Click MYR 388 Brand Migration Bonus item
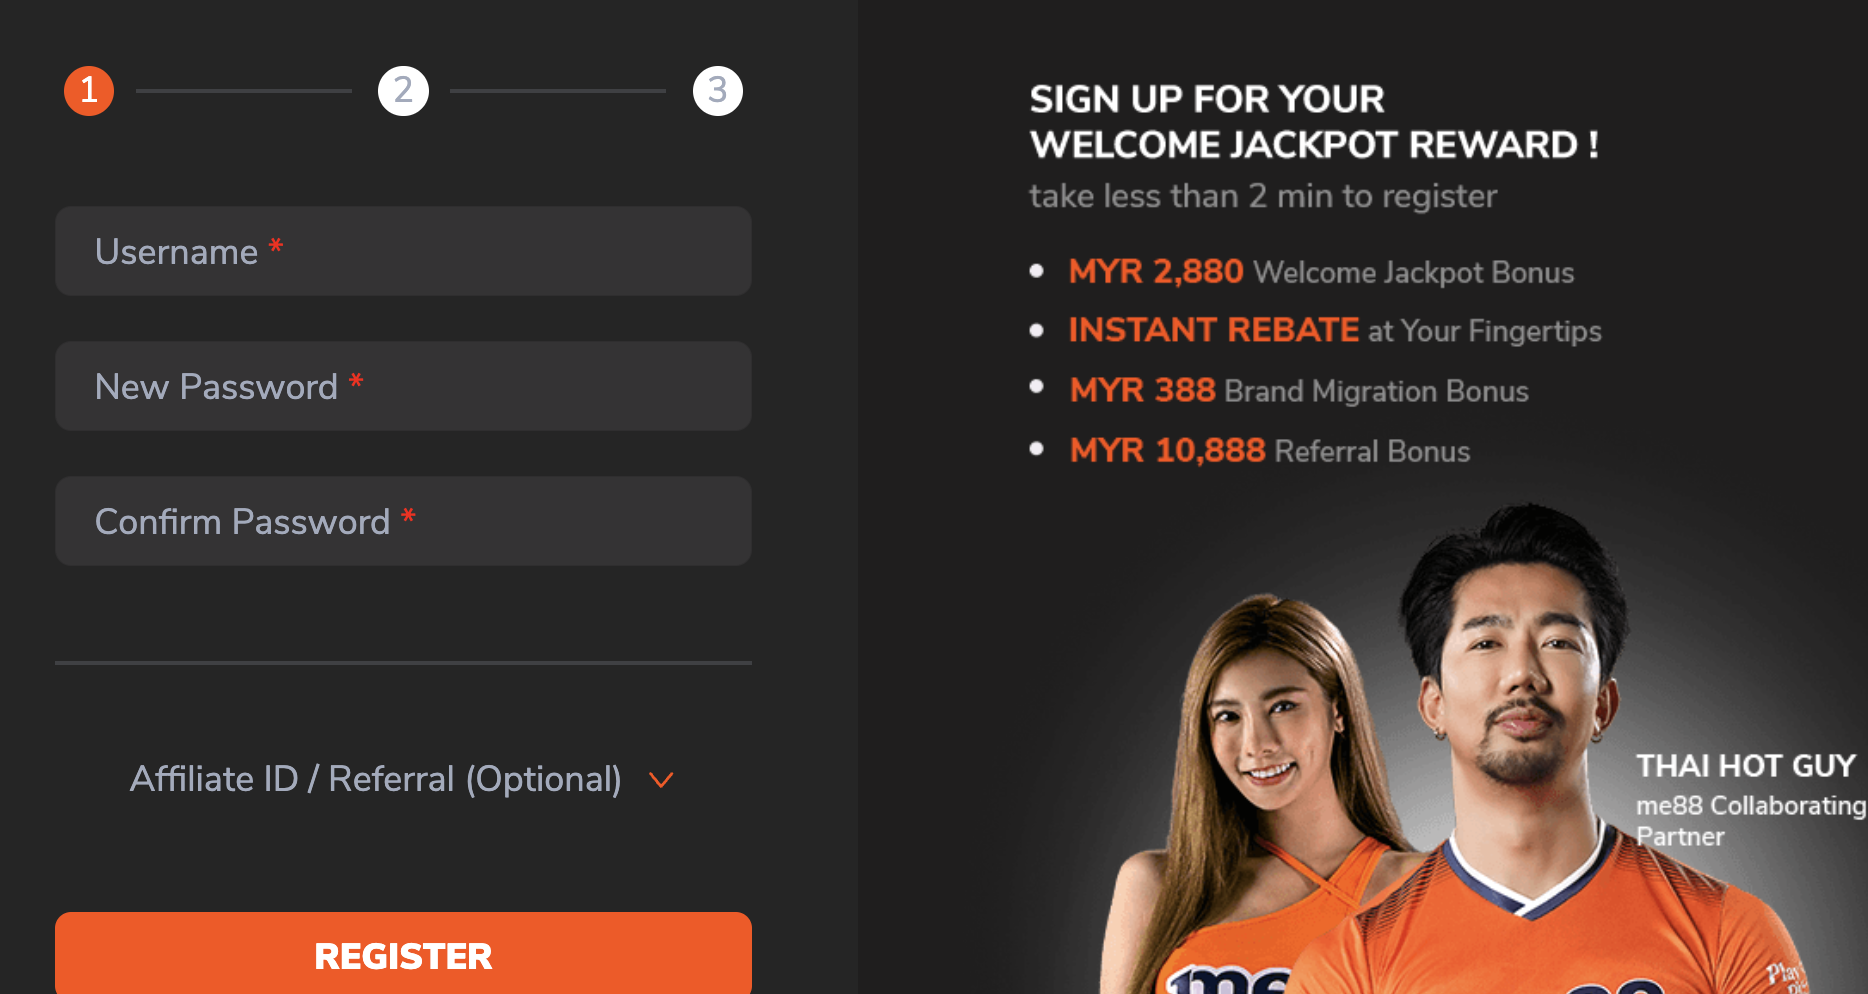Image resolution: width=1868 pixels, height=994 pixels. pyautogui.click(x=1299, y=390)
